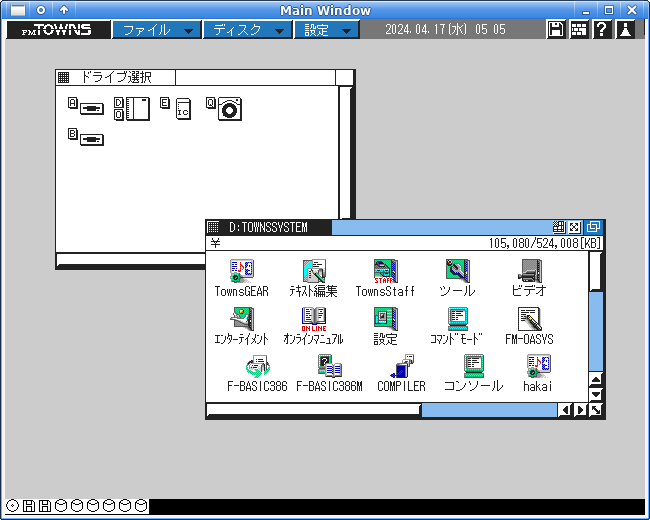Select the E IC card drive
Screen dimensions: 650x520
(176, 109)
